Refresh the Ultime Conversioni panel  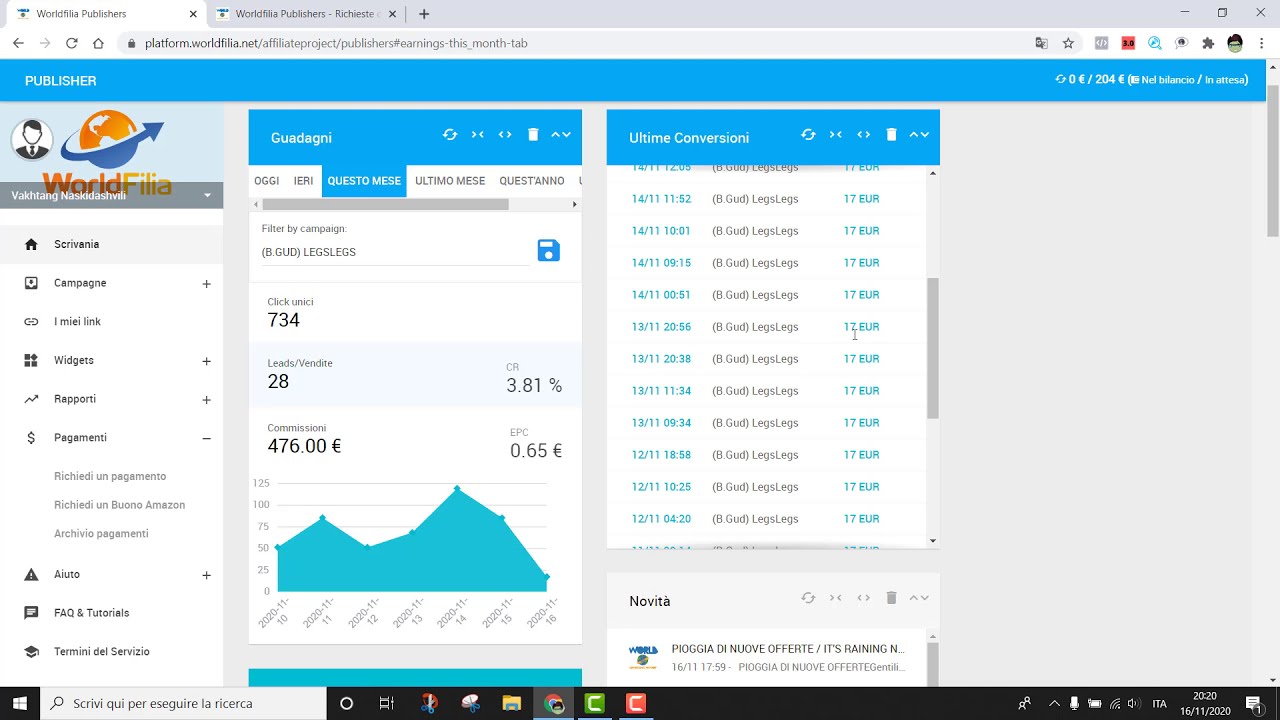(x=808, y=135)
